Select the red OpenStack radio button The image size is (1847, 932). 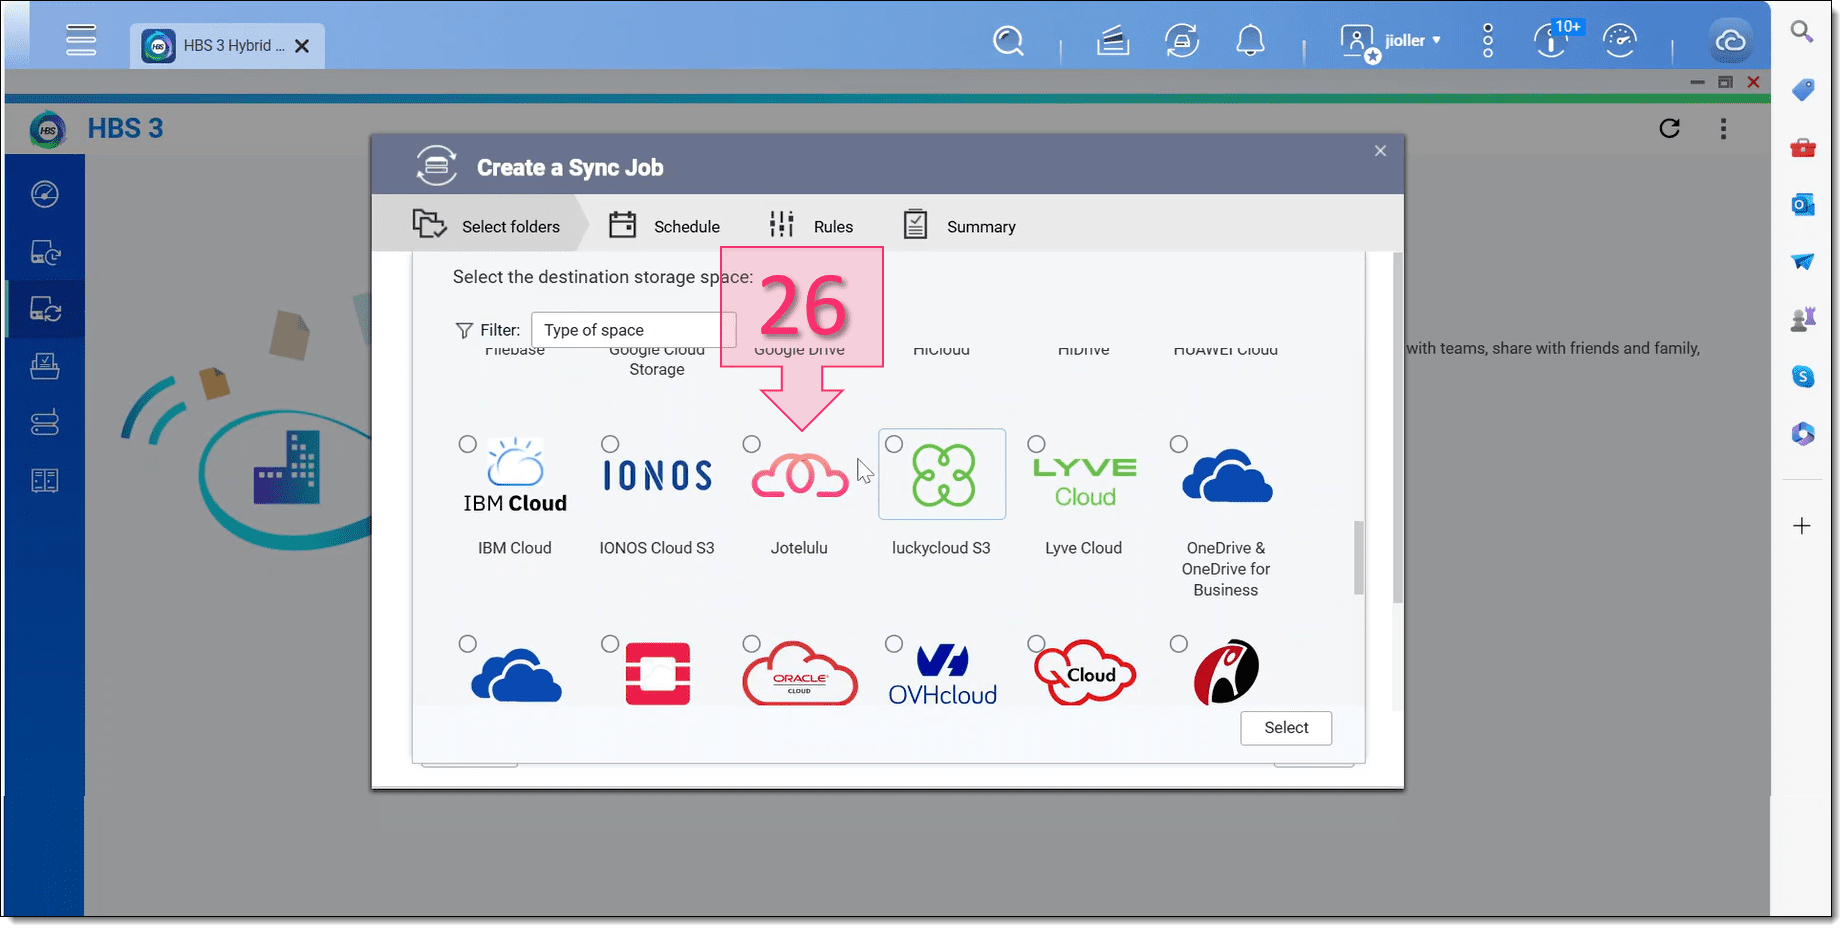(610, 644)
